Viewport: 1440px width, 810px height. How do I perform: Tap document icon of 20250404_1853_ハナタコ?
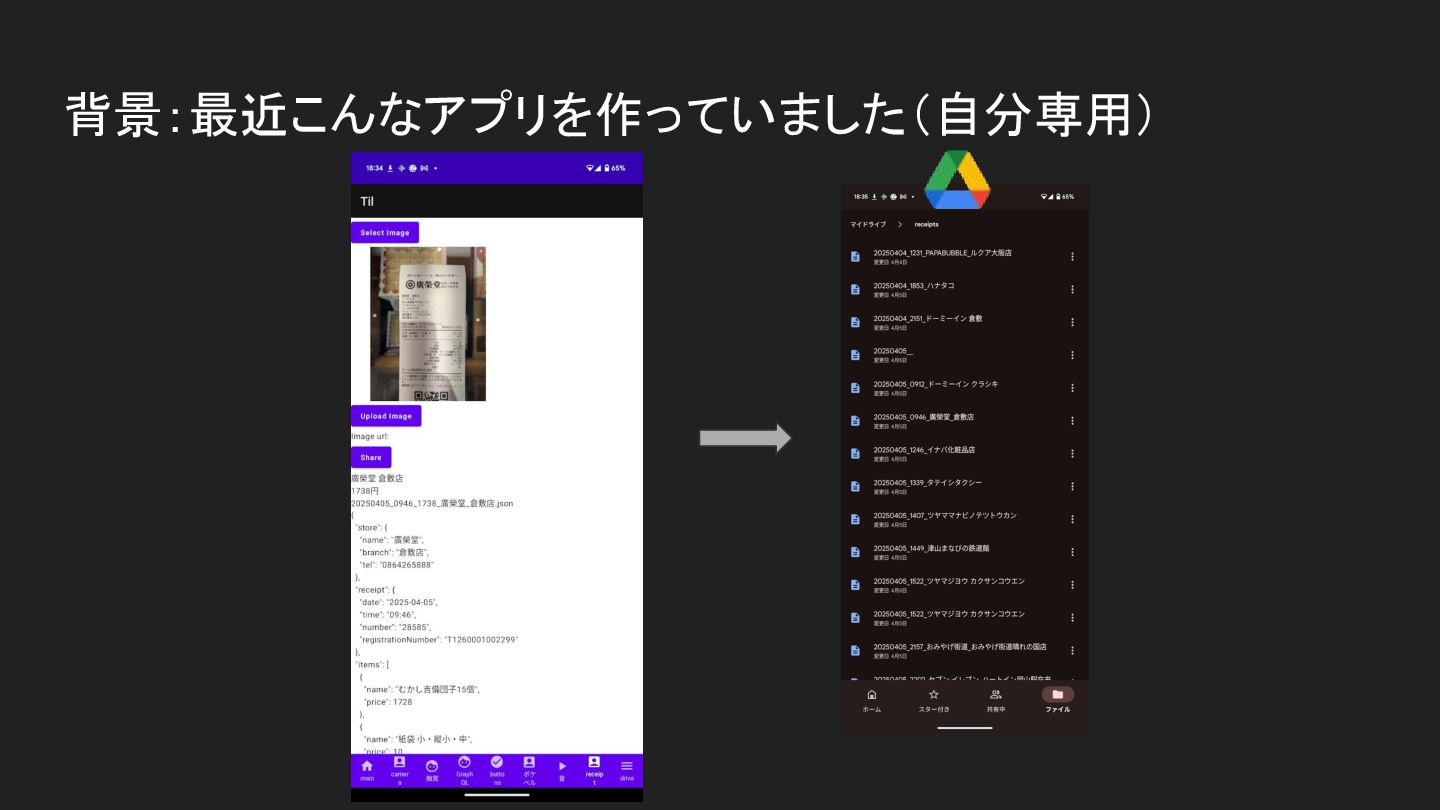tap(855, 289)
